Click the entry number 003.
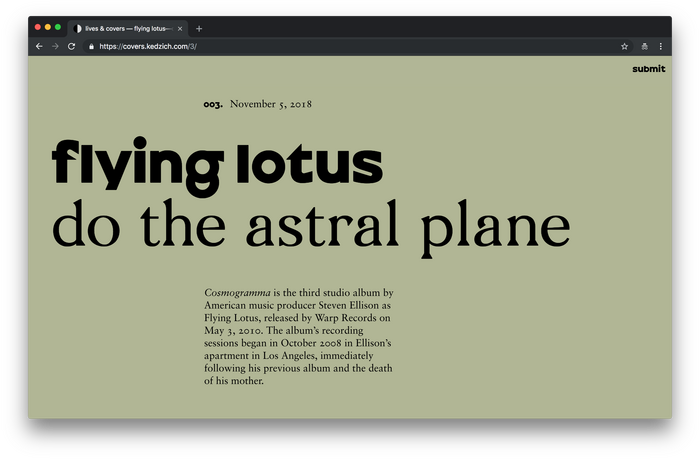Viewport: 700px width, 459px height. (x=213, y=104)
